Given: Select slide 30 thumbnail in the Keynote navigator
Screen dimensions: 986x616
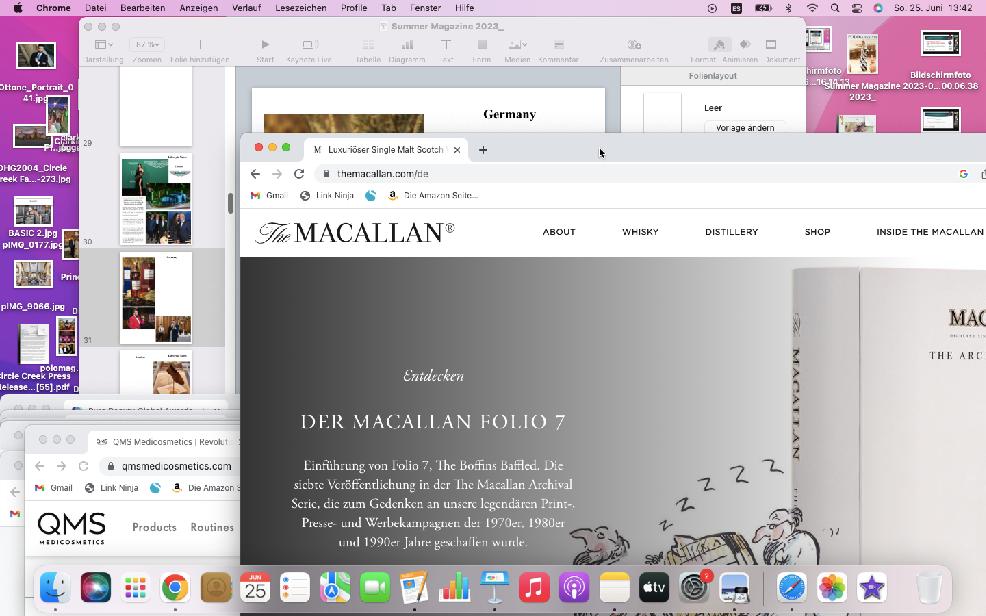Looking at the screenshot, I should tap(156, 199).
